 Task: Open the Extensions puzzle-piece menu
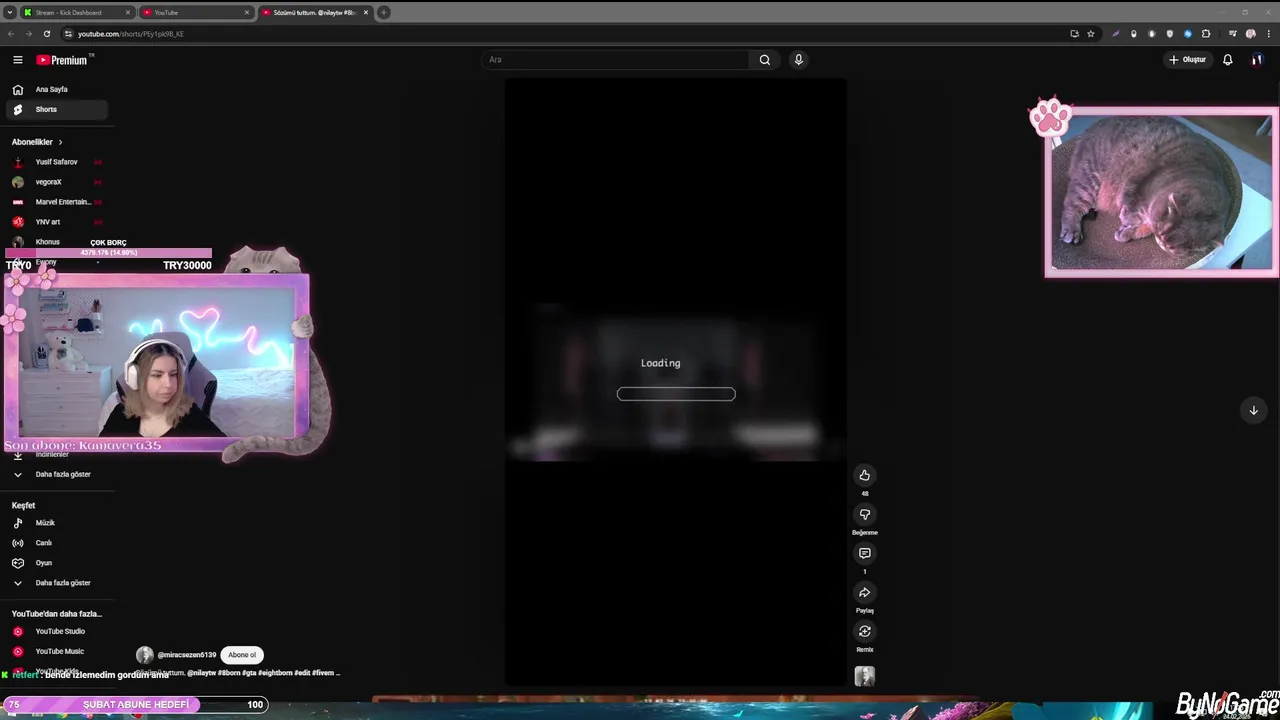1206,34
